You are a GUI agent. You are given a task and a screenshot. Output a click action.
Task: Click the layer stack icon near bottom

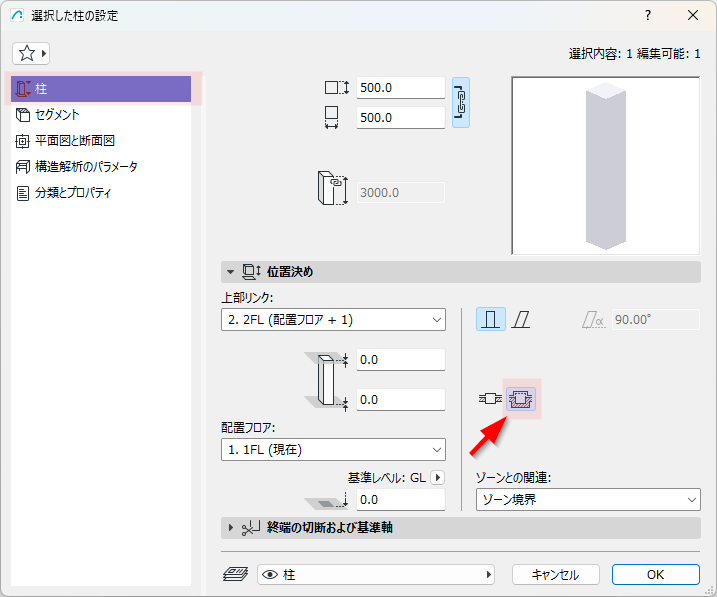point(235,574)
